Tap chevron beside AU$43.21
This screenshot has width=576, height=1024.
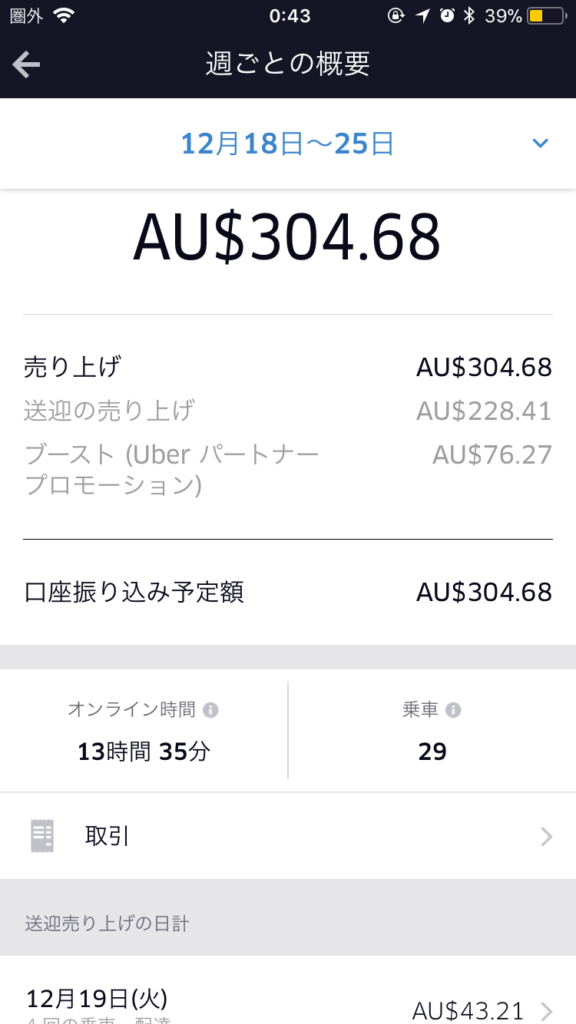click(x=547, y=1010)
